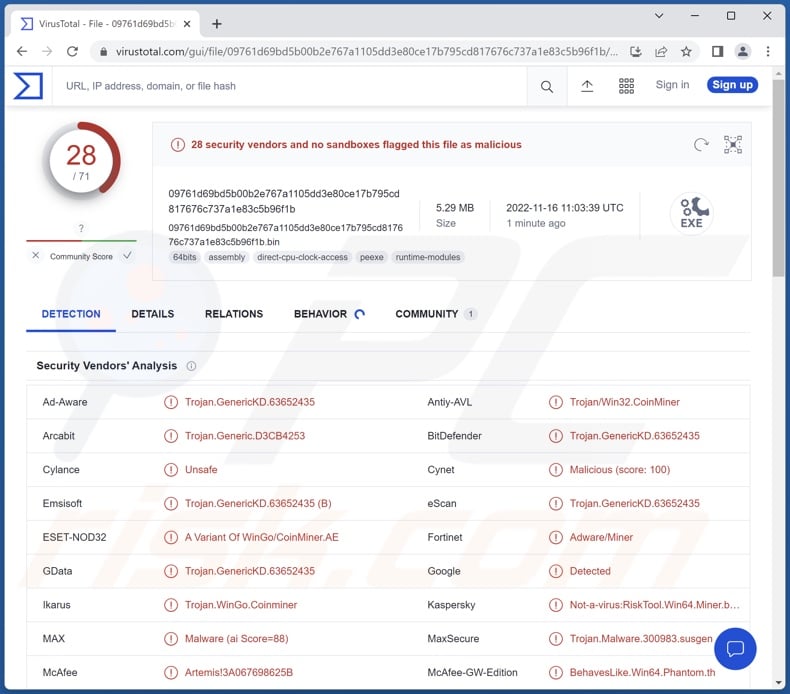Click the runtime-modules tag

[x=428, y=257]
